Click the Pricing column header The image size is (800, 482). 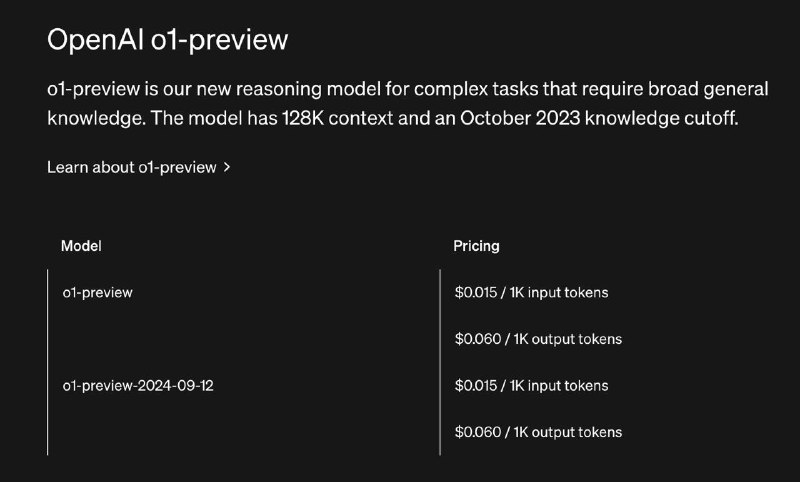(x=476, y=246)
